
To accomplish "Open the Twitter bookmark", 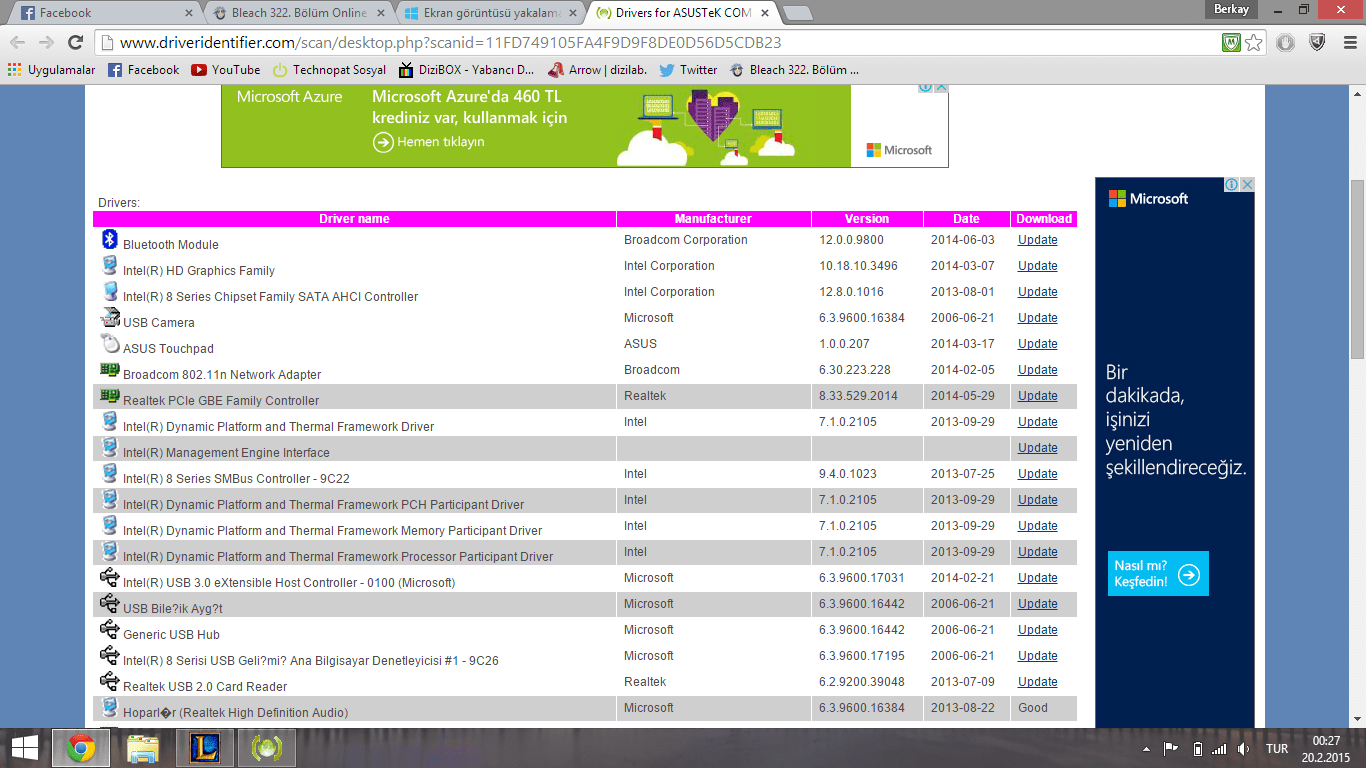I will tap(689, 70).
